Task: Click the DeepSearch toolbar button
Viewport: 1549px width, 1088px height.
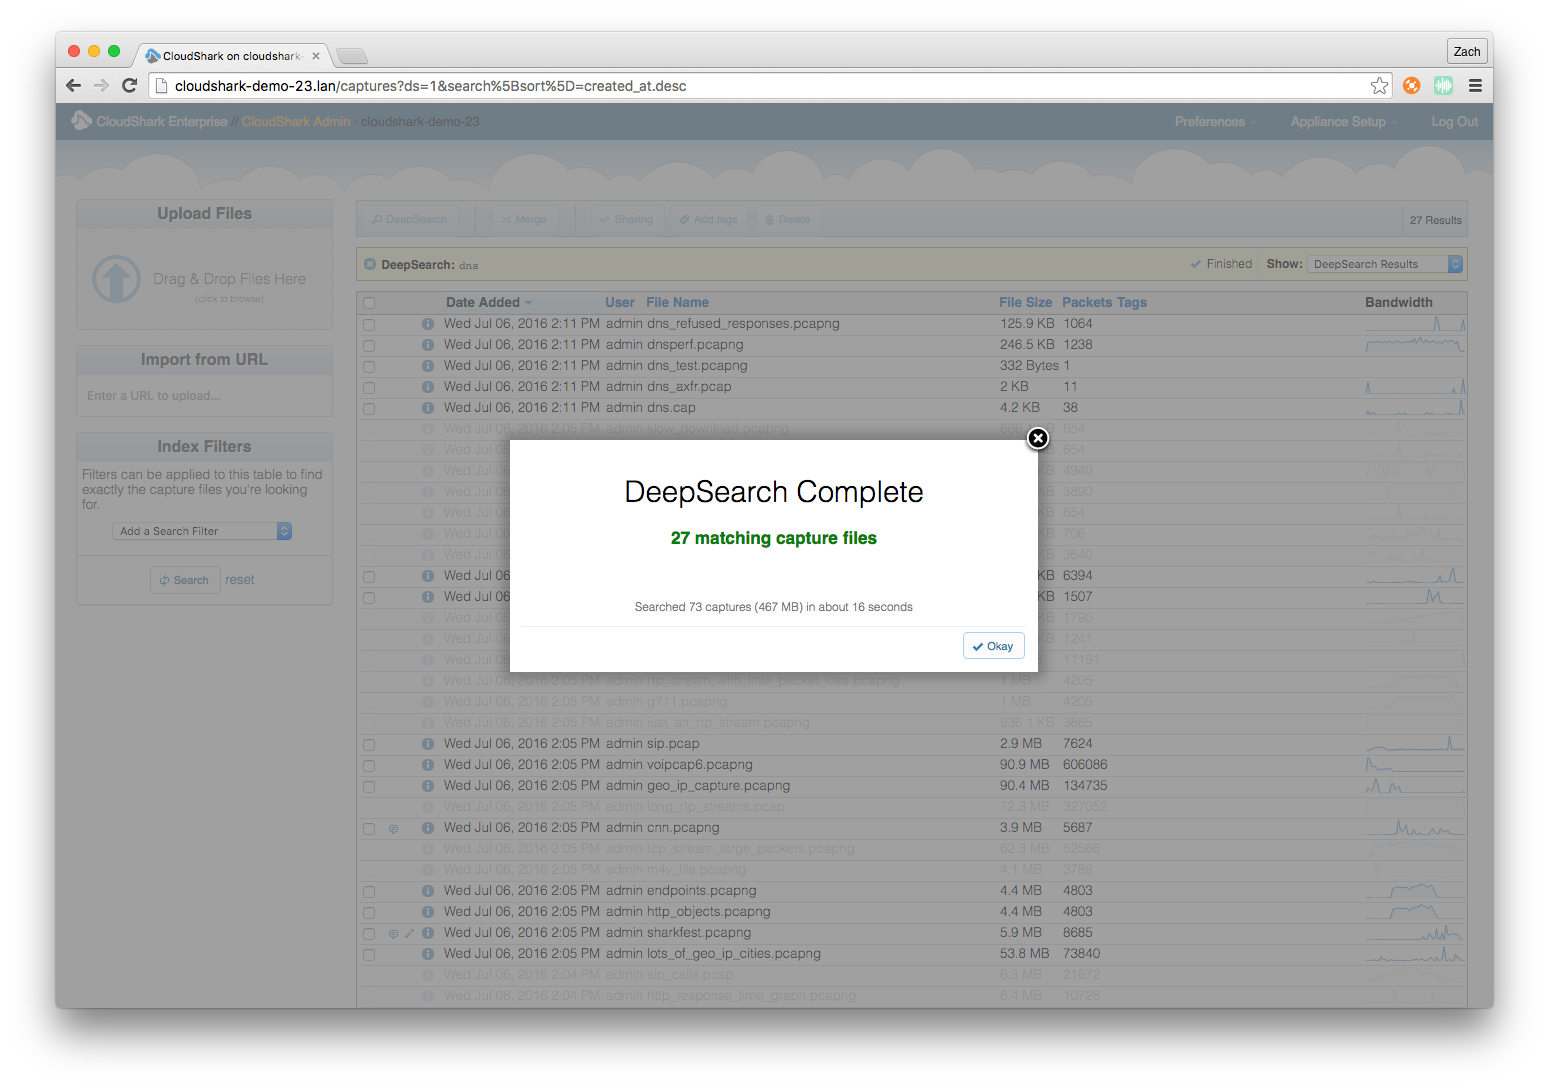Action: (x=410, y=220)
